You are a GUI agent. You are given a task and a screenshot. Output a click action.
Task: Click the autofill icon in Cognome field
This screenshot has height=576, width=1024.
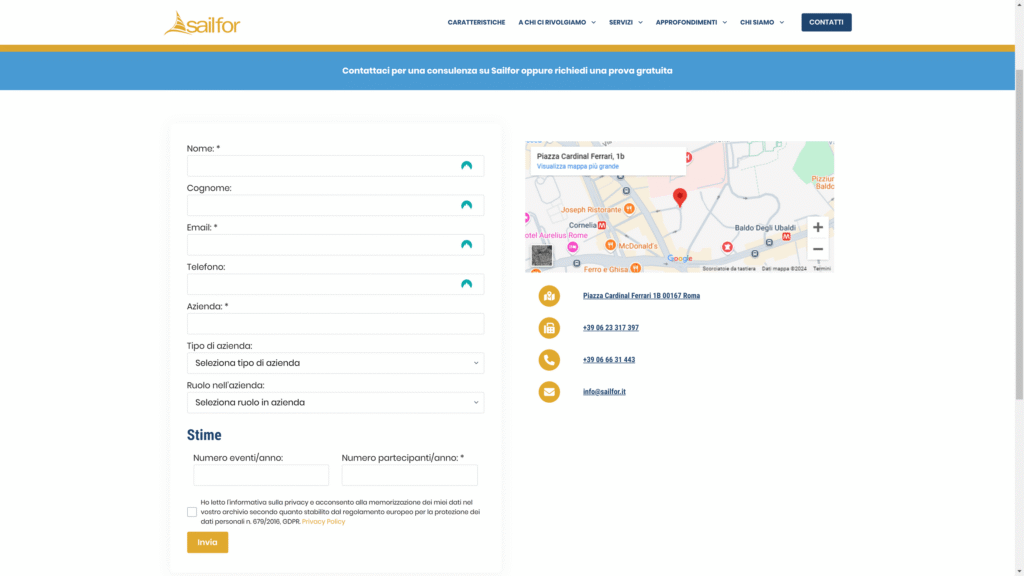[466, 205]
